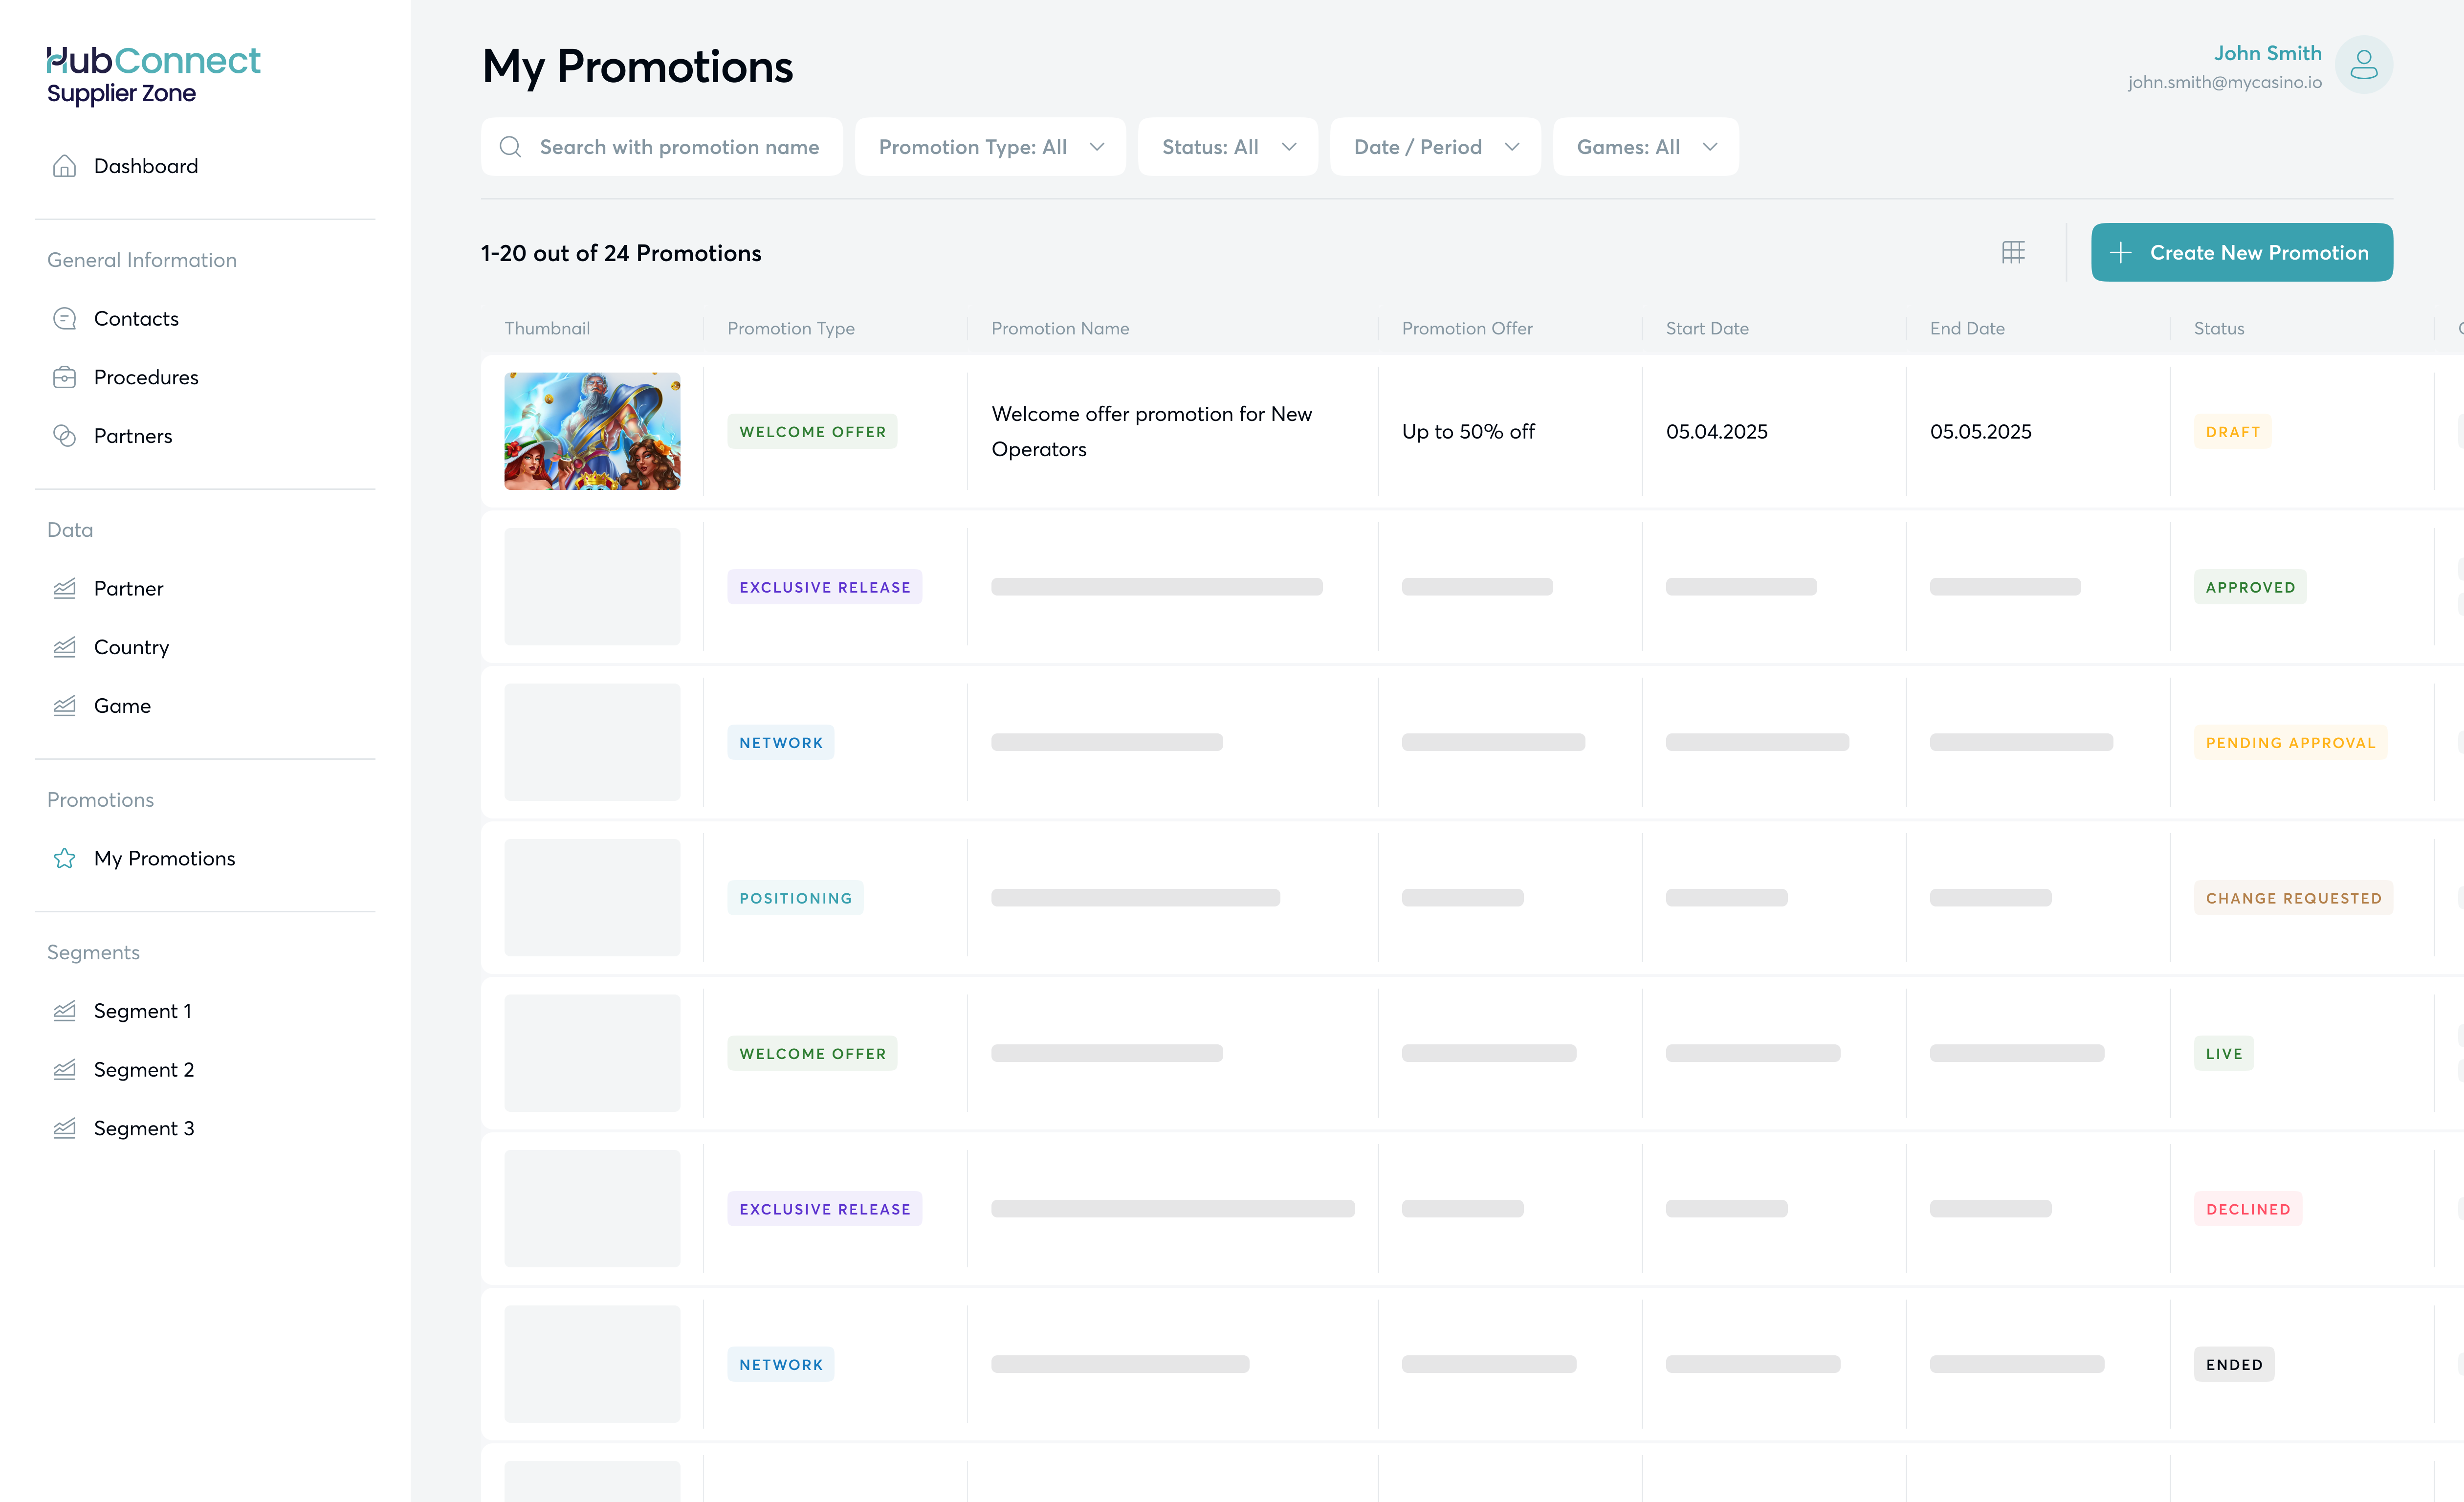Expand the Promotion Type filter dropdown
Viewport: 2464px width, 1502px height.
pyautogui.click(x=990, y=147)
